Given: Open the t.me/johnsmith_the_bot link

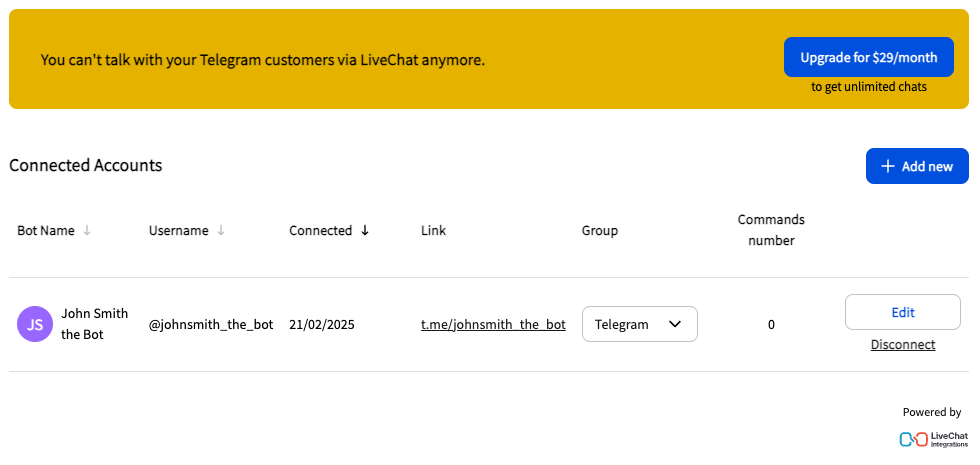Looking at the screenshot, I should point(493,324).
